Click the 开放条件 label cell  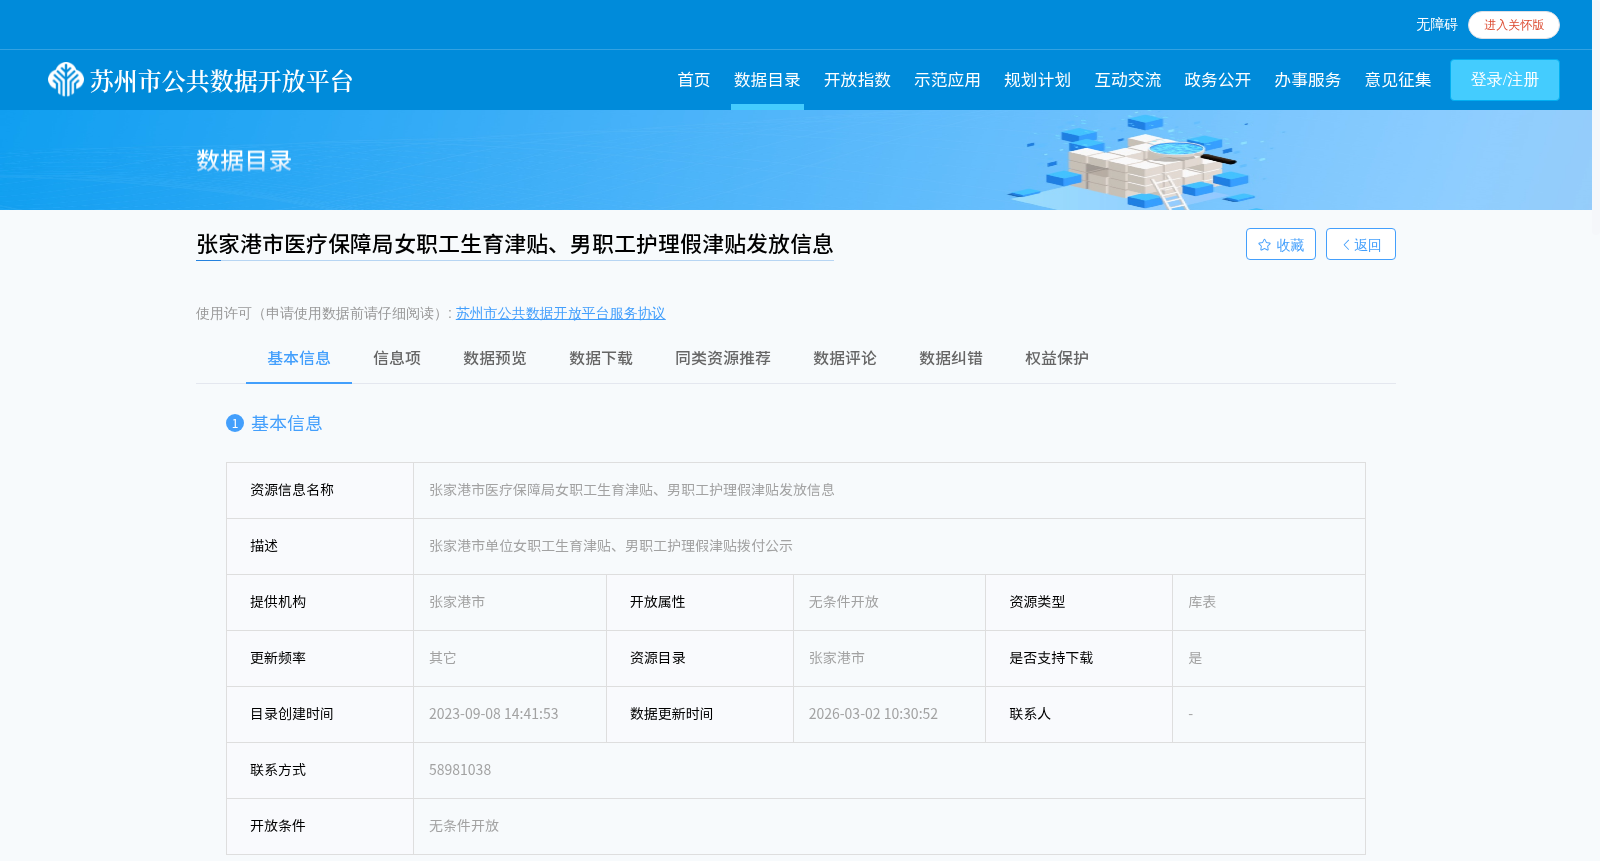(x=320, y=826)
